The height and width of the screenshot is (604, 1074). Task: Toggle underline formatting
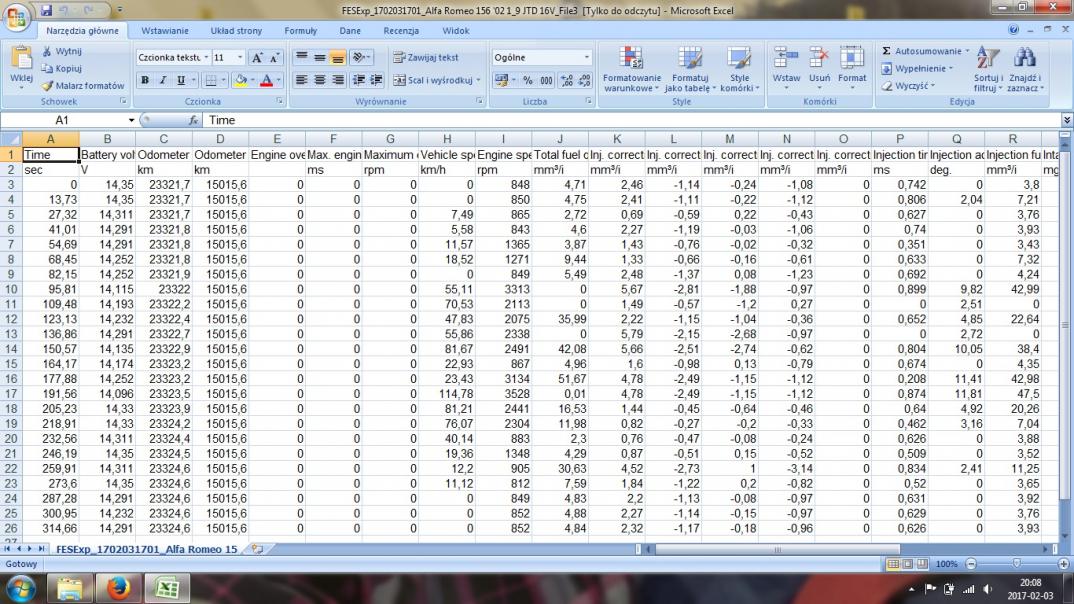click(x=181, y=80)
